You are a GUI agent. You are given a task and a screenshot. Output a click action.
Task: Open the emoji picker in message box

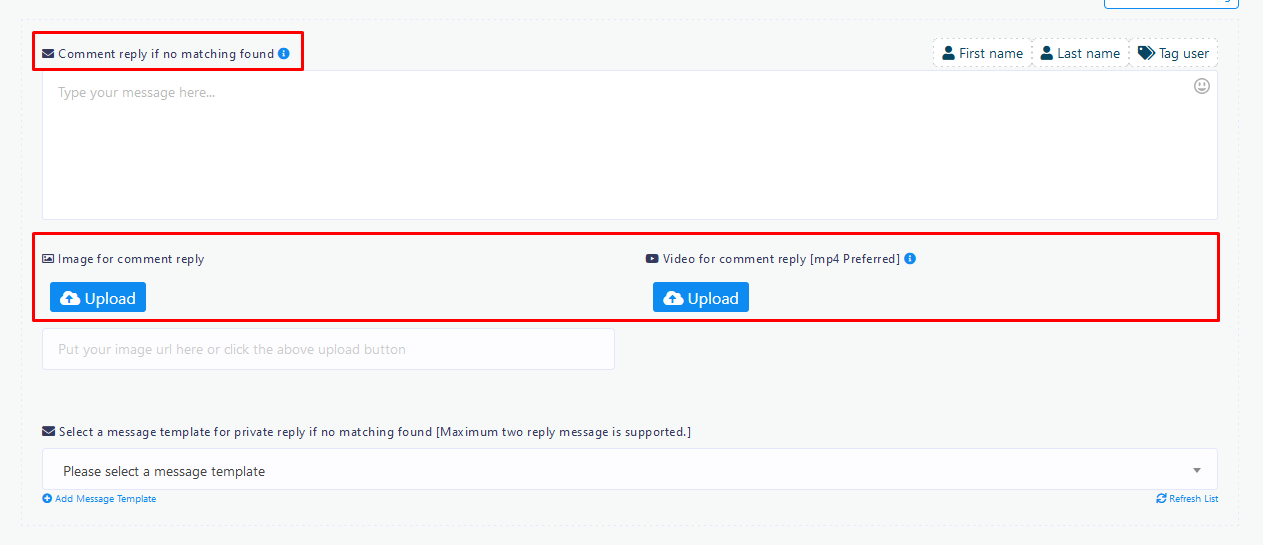click(1201, 86)
